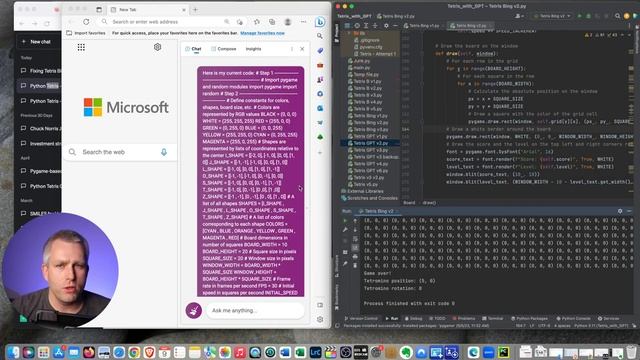
Task: Click PyCharm Debug bug icon in toolbar
Action: (589, 16)
